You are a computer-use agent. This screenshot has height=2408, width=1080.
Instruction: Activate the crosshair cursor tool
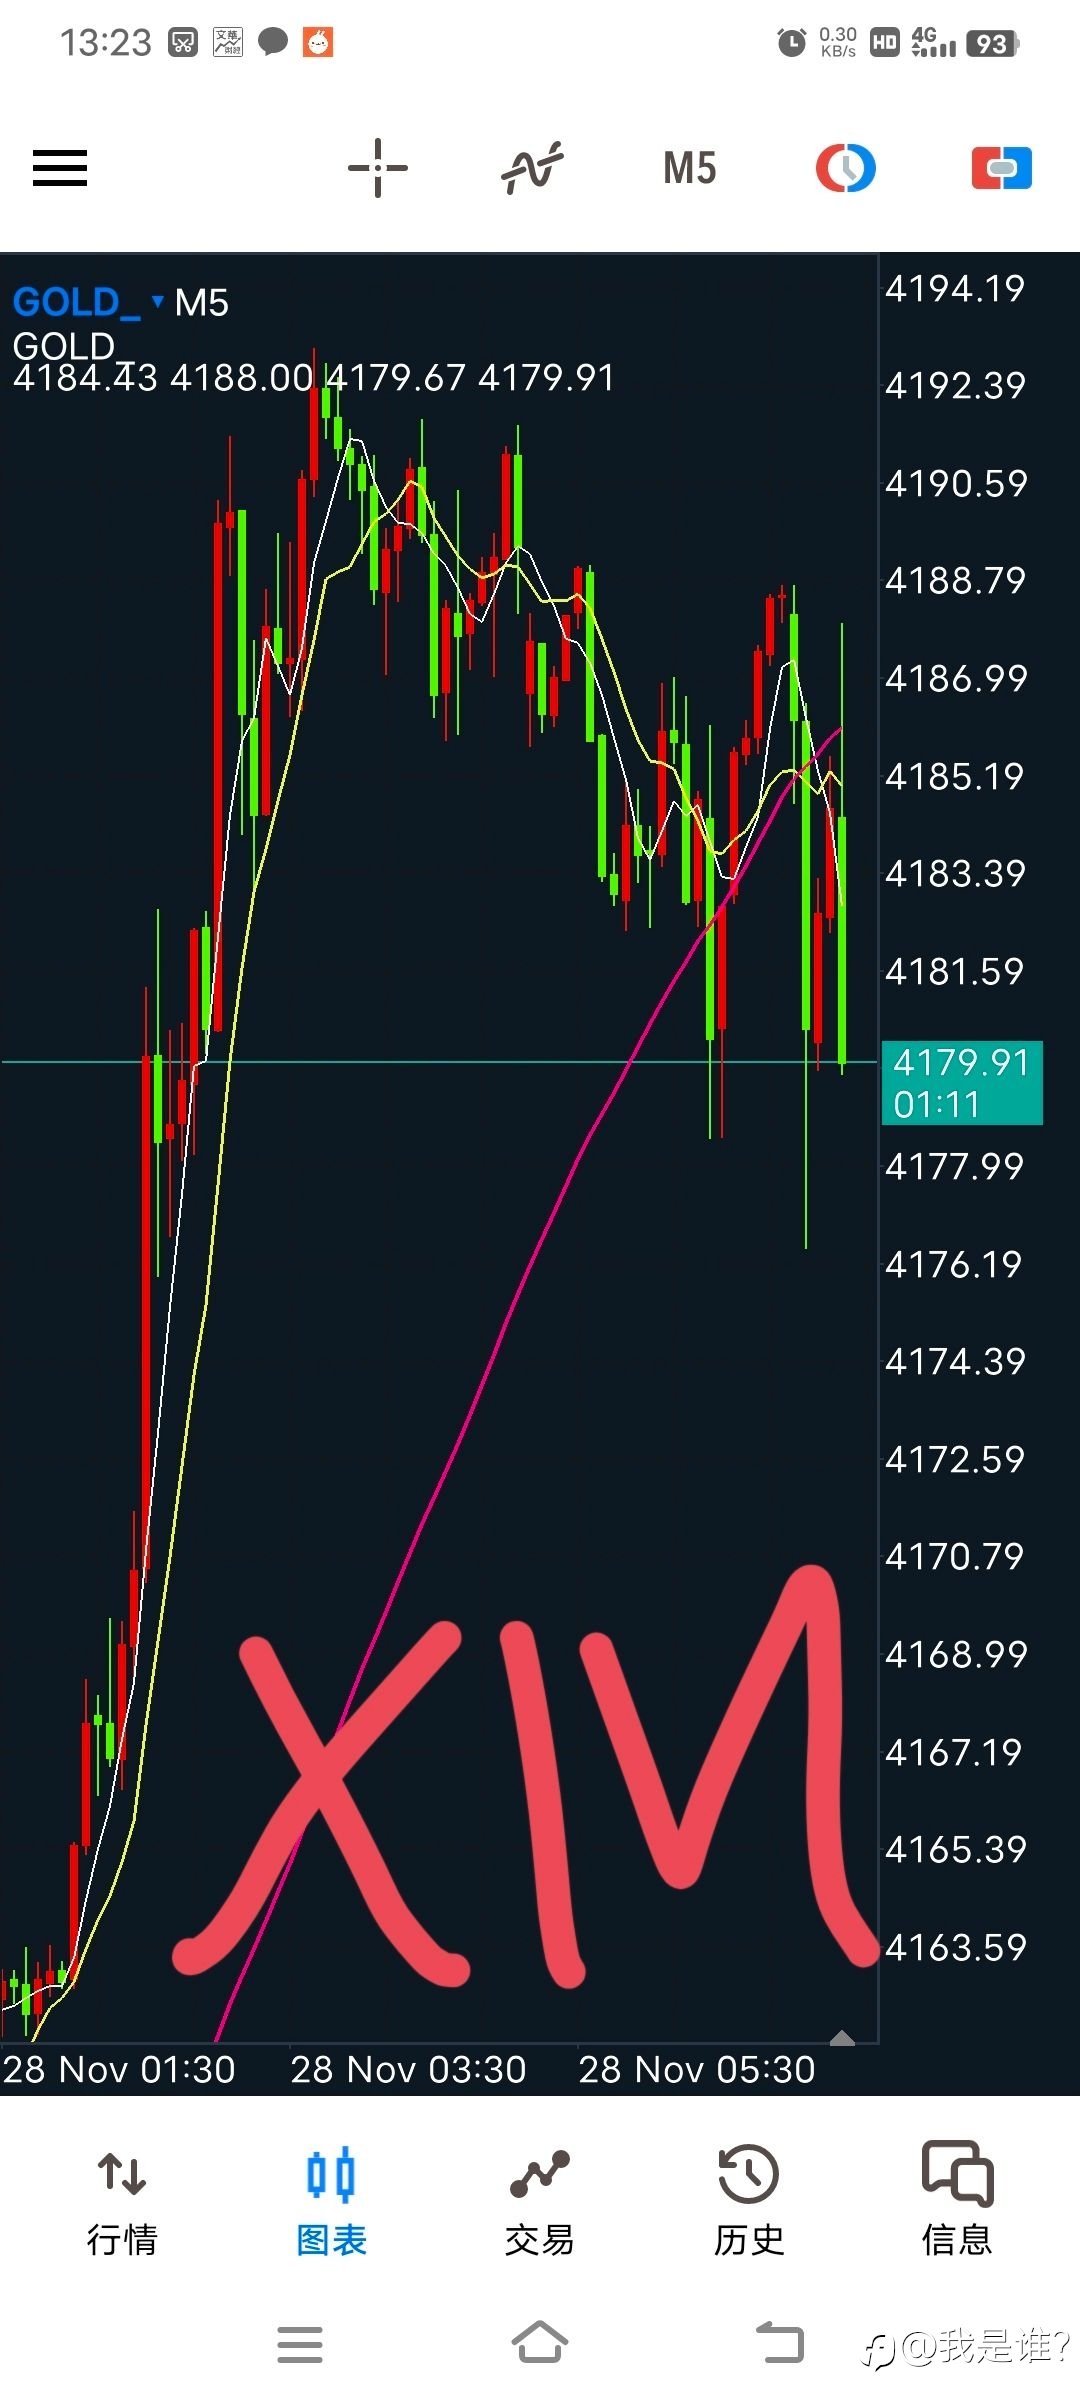(x=378, y=168)
